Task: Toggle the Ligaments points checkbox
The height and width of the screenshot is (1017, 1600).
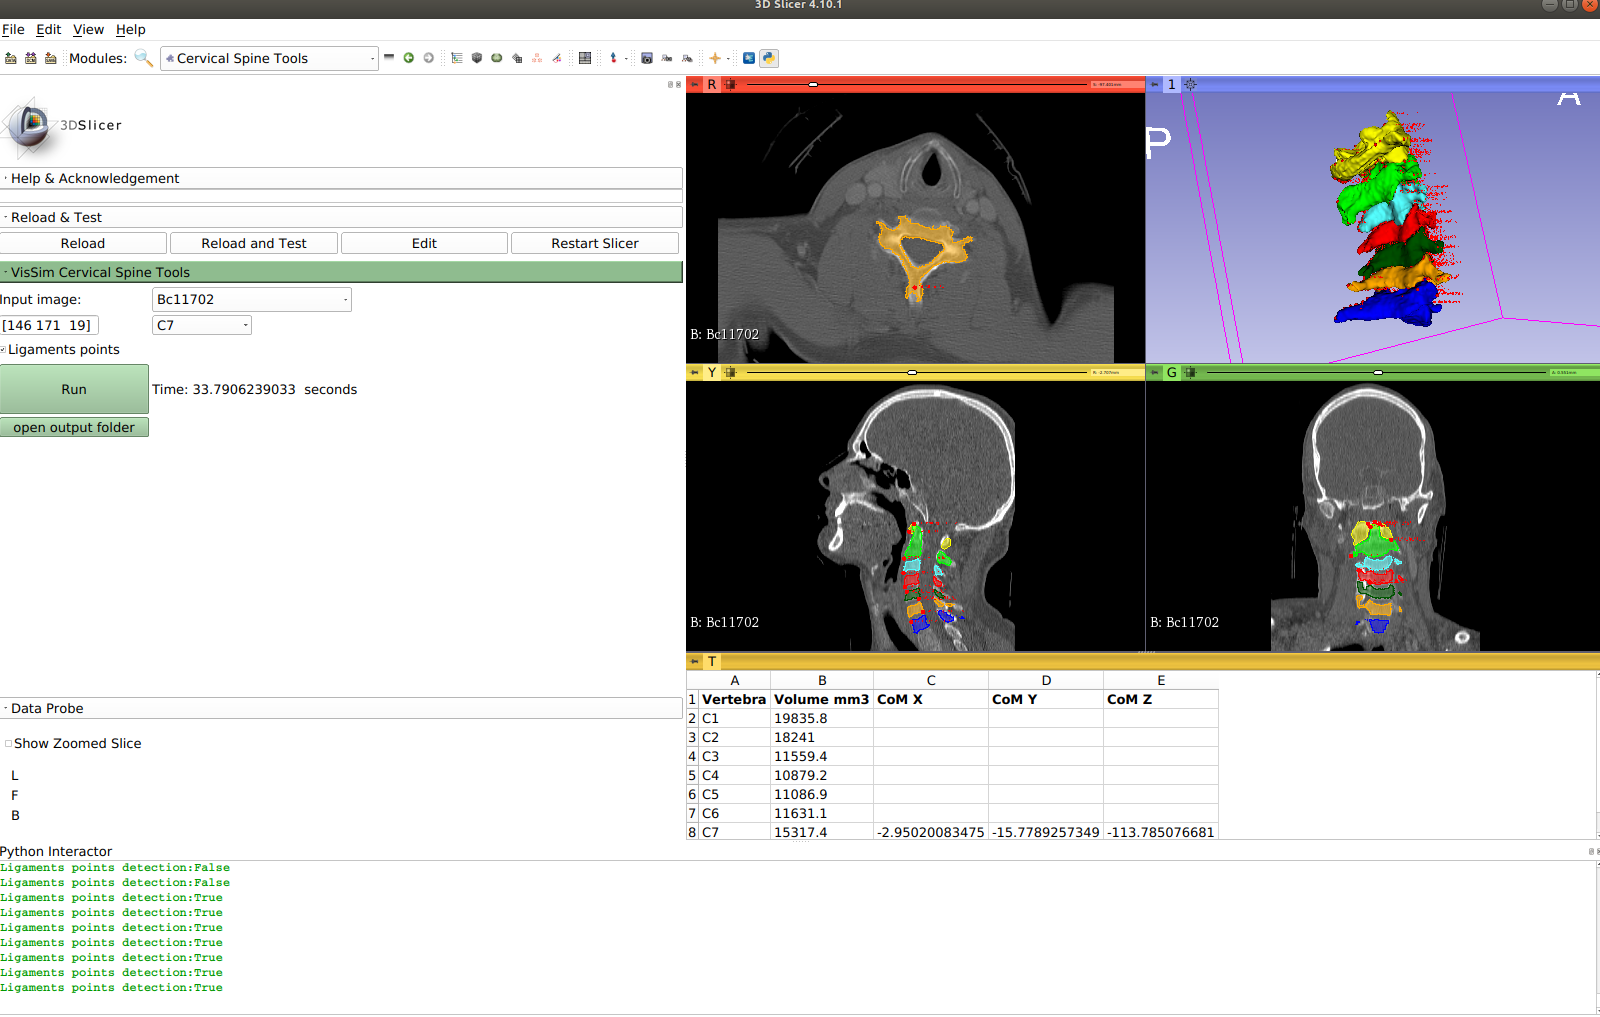Action: point(4,350)
